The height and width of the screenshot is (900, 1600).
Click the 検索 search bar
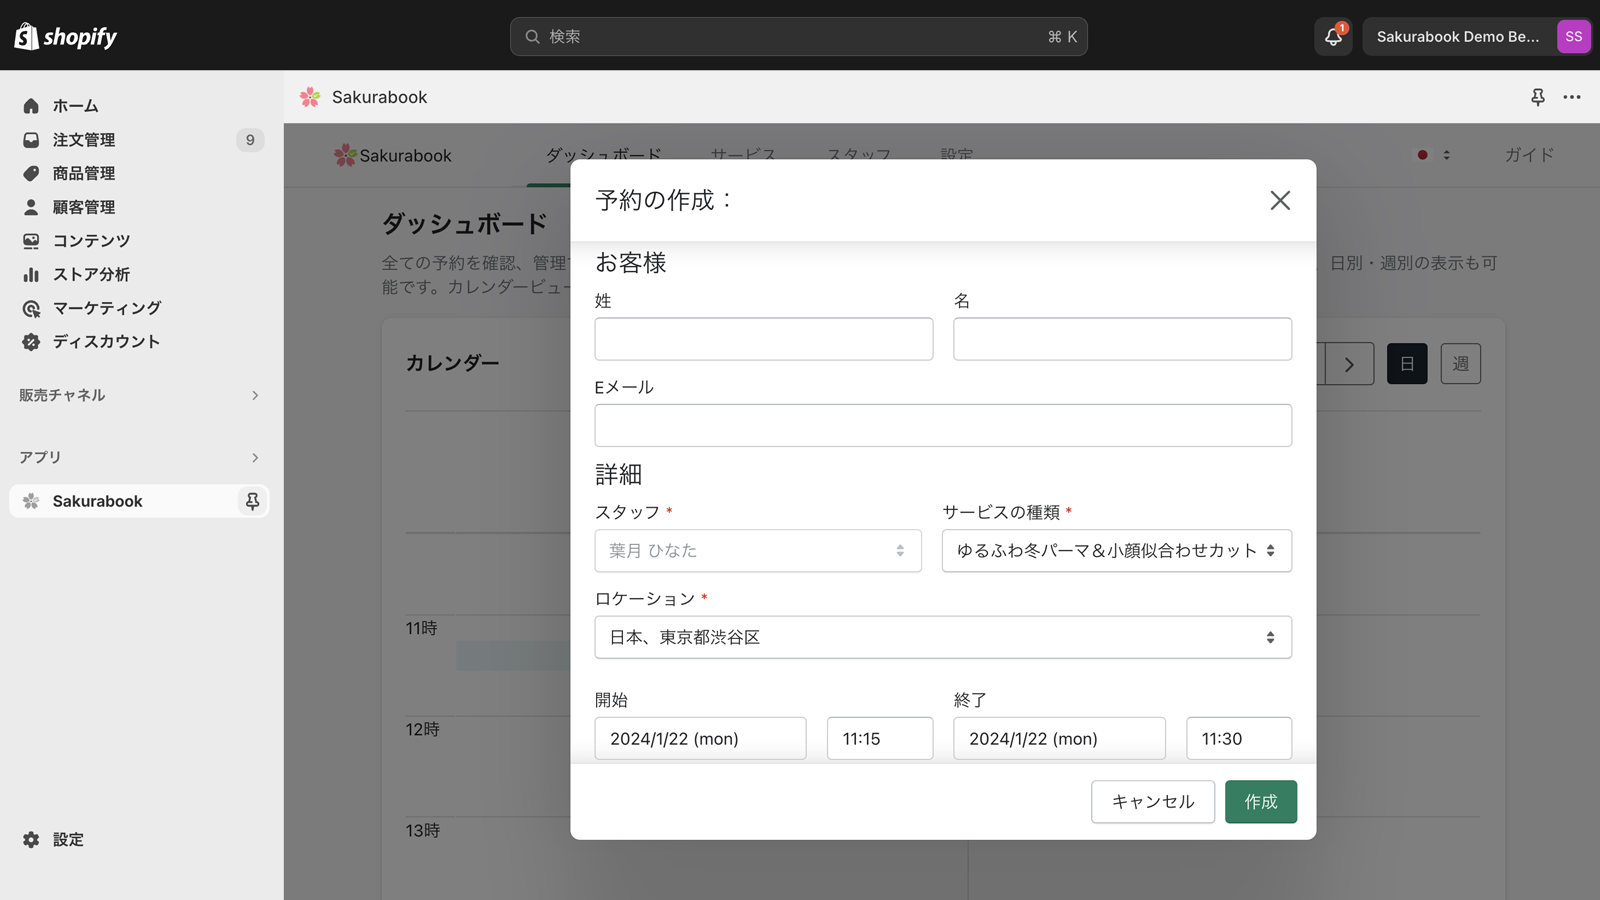[x=799, y=37]
